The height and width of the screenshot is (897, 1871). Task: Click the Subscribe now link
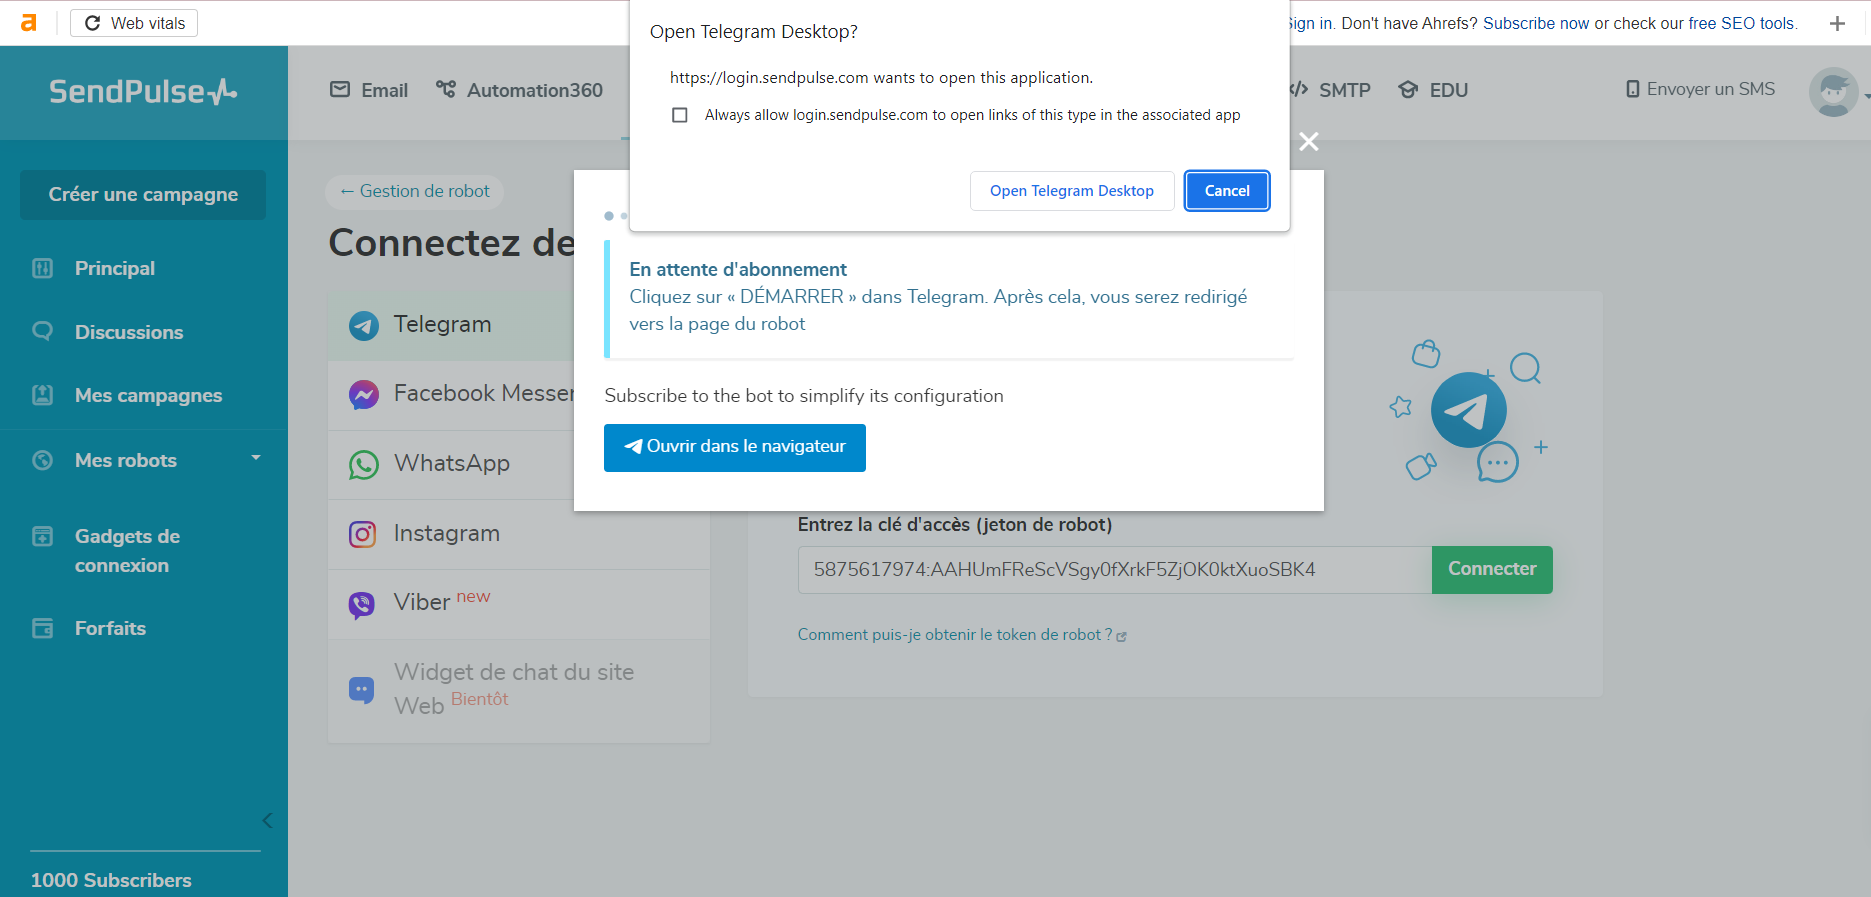tap(1536, 23)
